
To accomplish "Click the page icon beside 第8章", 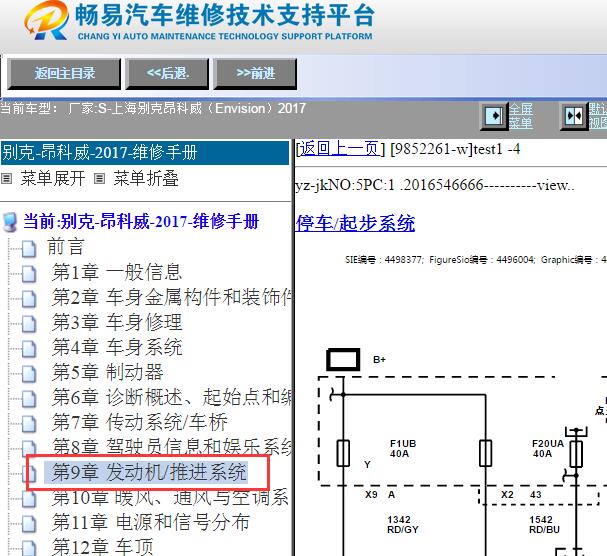I will 29,448.
